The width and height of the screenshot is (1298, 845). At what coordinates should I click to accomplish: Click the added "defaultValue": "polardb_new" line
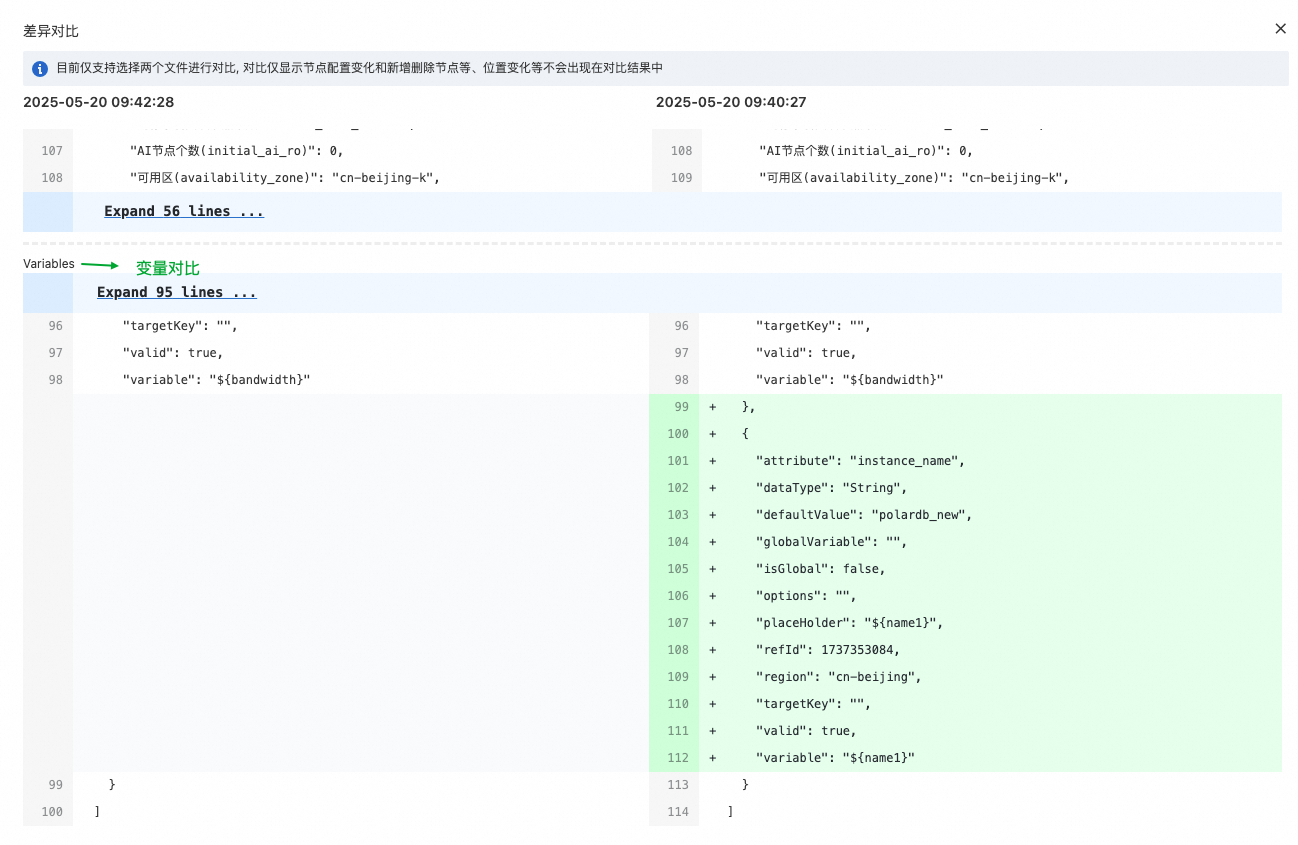pos(864,515)
